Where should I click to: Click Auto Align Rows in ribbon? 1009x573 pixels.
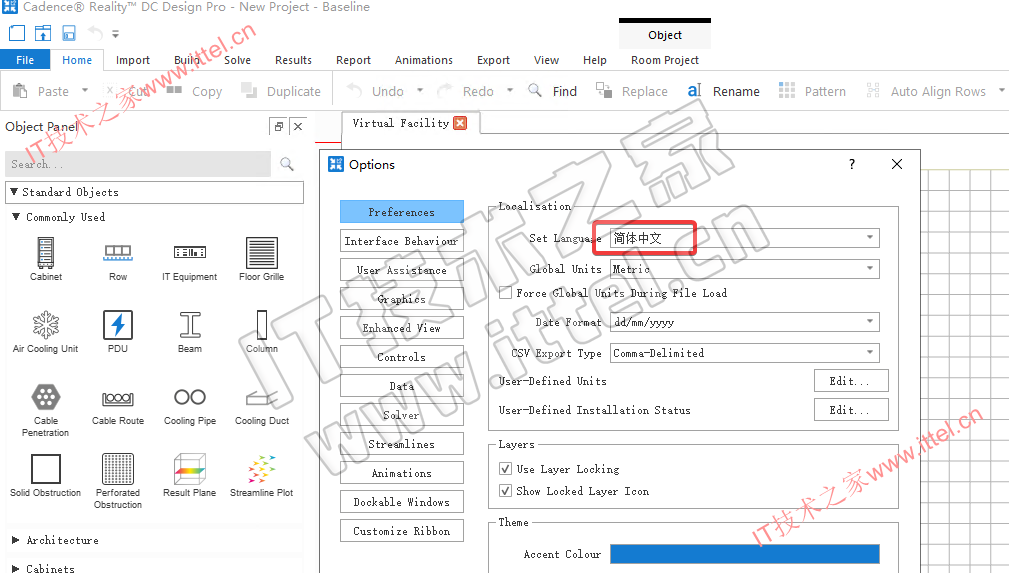click(926, 91)
